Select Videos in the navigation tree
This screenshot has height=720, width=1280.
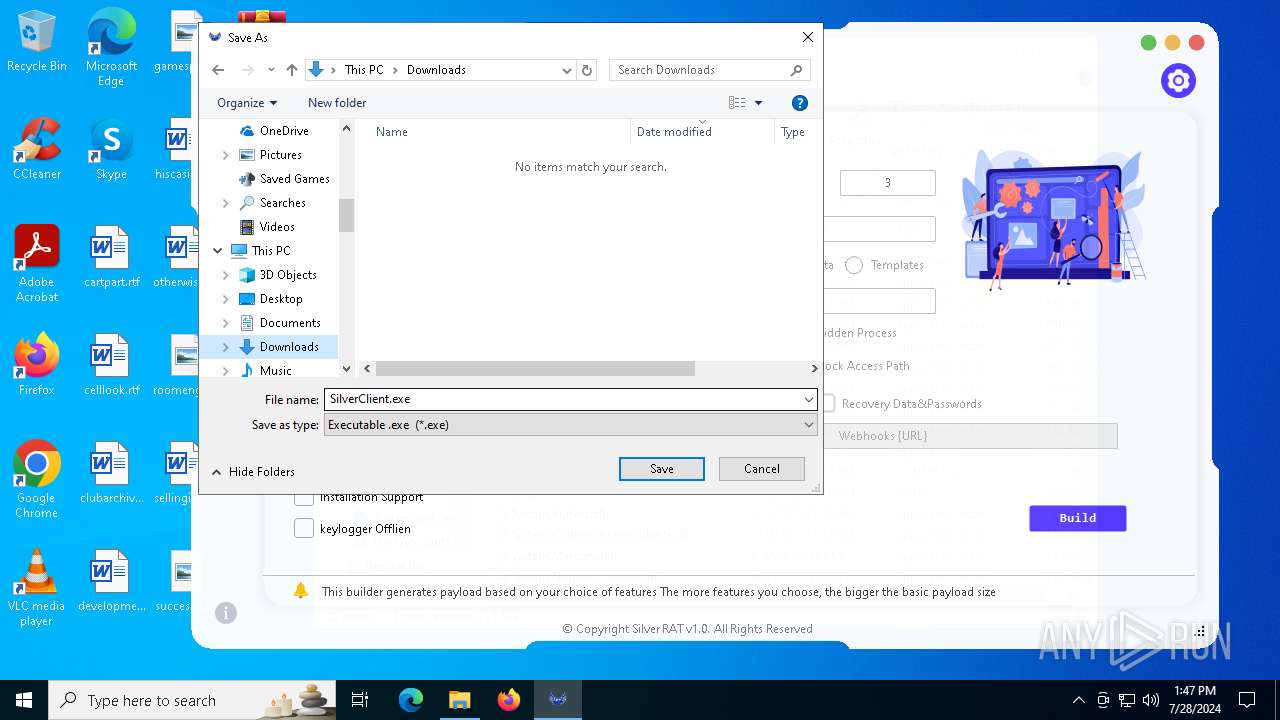click(x=277, y=227)
